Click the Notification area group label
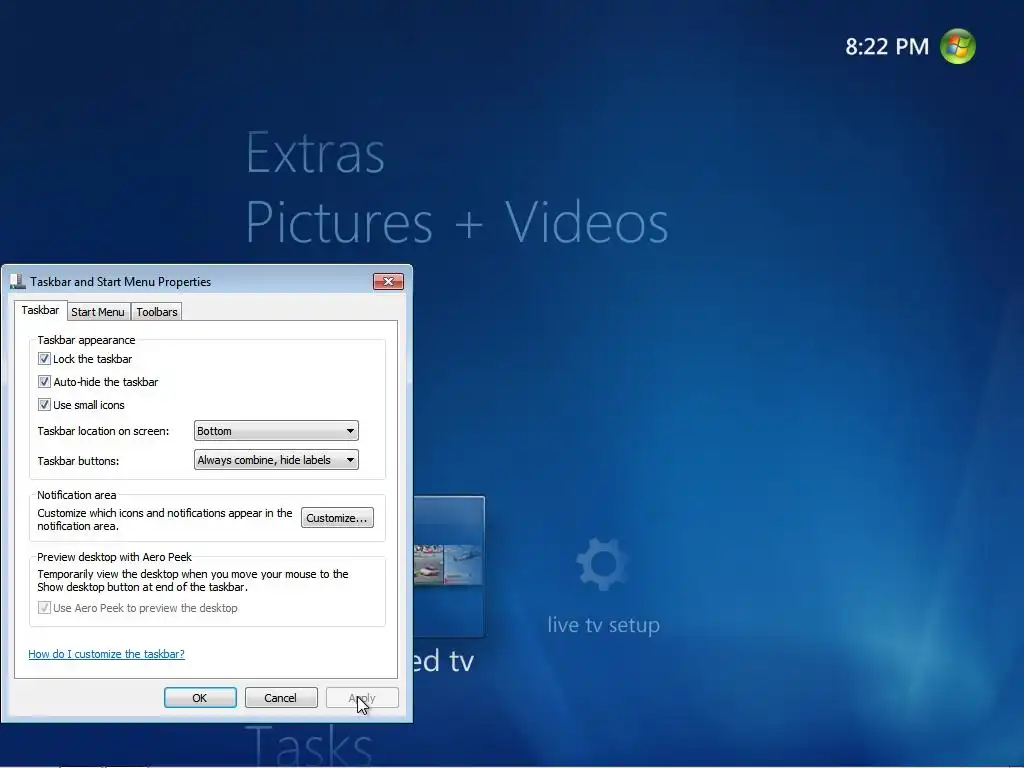 tap(76, 495)
